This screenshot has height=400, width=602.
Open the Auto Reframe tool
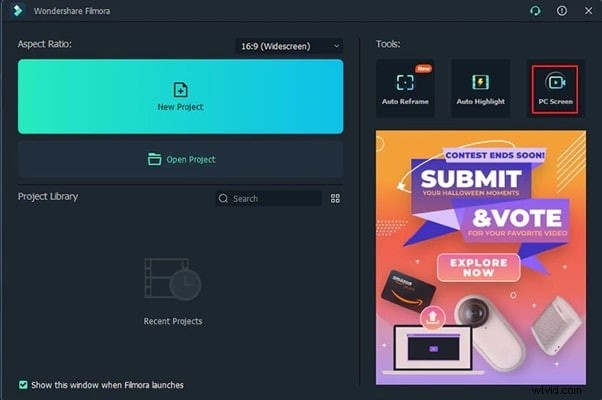[x=405, y=88]
